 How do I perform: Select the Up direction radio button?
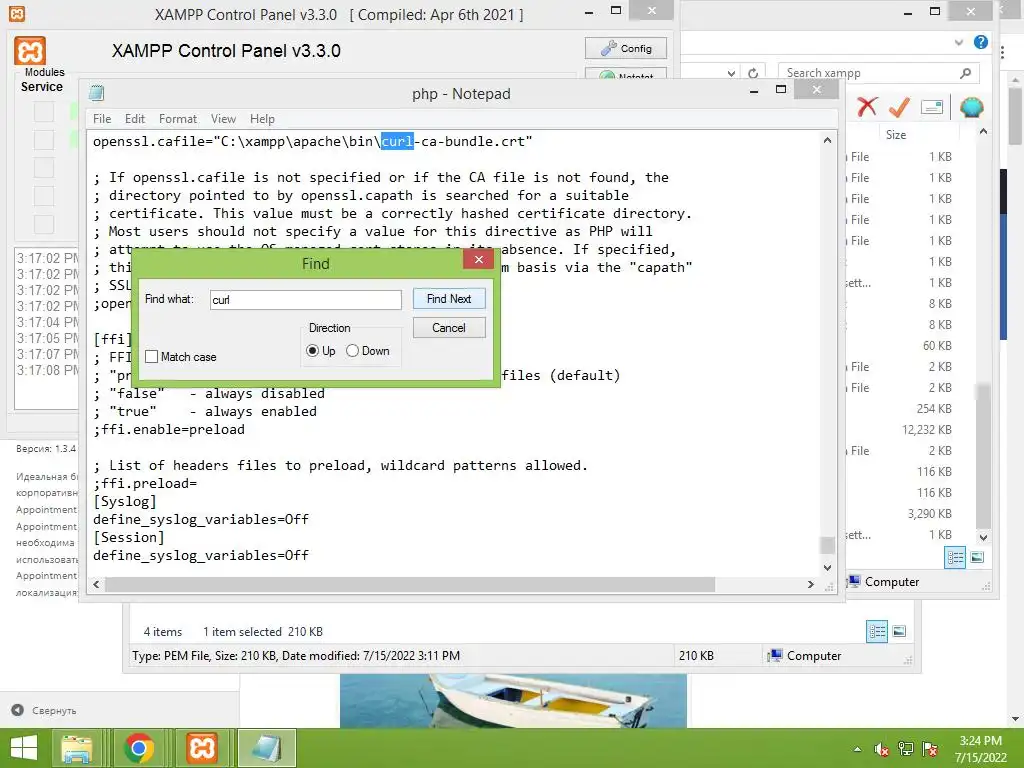pos(312,351)
